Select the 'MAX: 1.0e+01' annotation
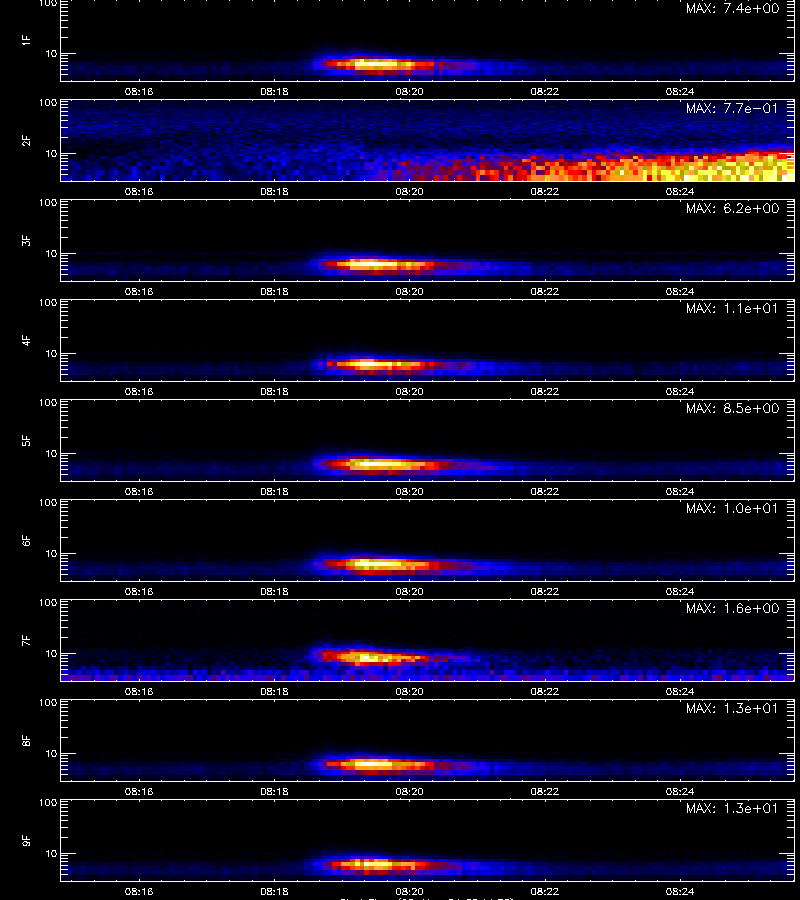 click(732, 509)
